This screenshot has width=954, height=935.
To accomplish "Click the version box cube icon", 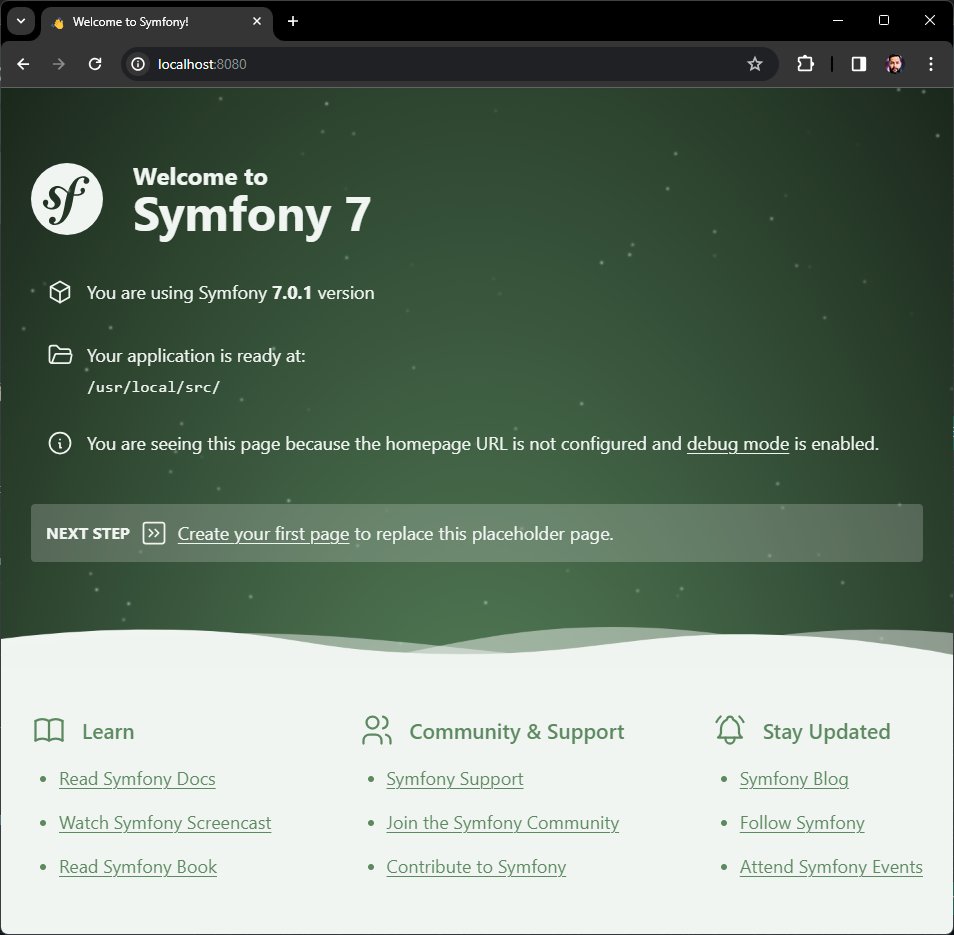I will 60,293.
